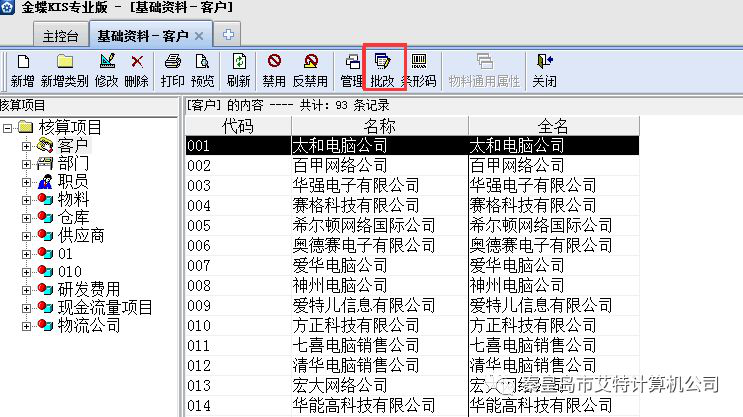Select 仓库 in the tree

pyautogui.click(x=73, y=218)
